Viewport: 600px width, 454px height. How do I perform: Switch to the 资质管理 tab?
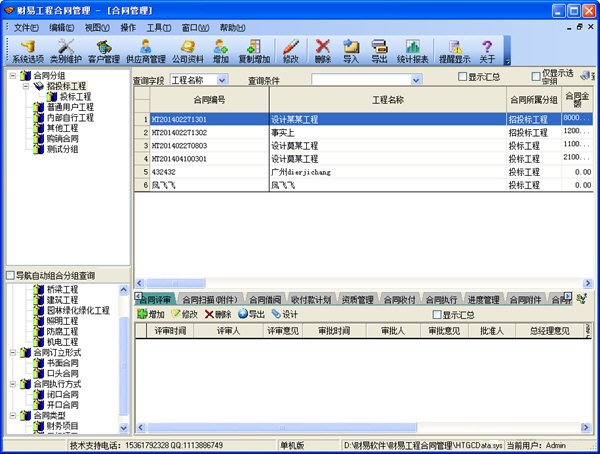(x=358, y=300)
